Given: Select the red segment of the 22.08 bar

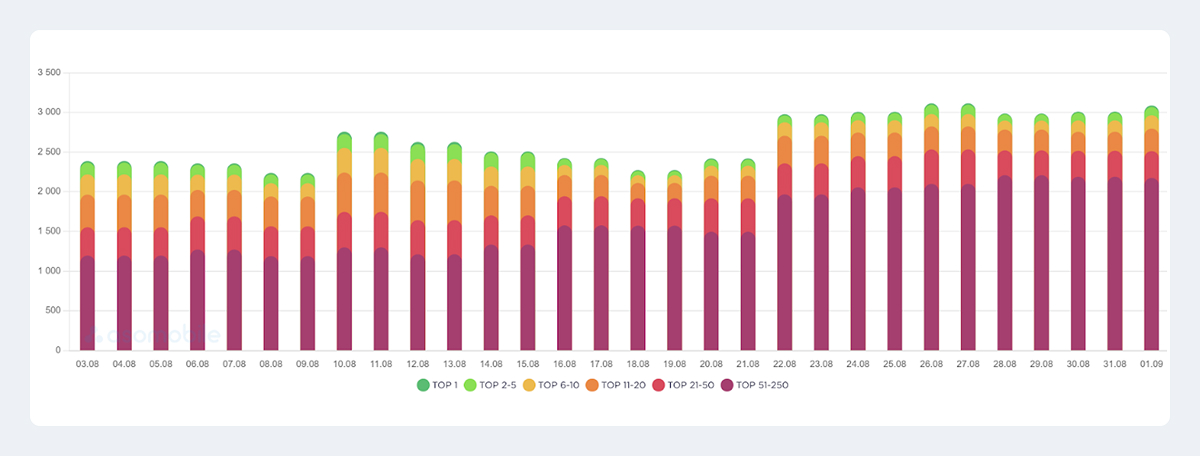Looking at the screenshot, I should pyautogui.click(x=784, y=180).
